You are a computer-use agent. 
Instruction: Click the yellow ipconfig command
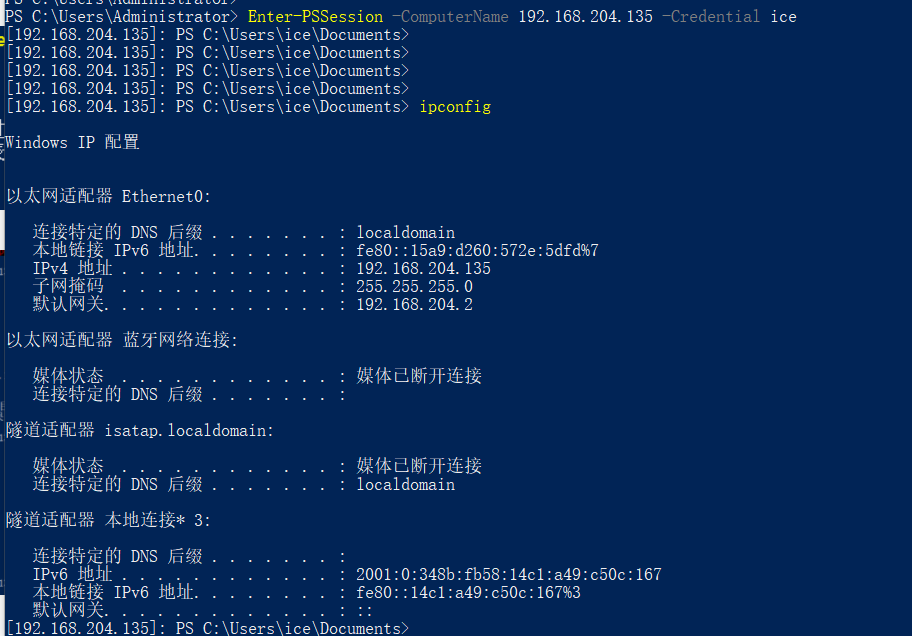(455, 107)
